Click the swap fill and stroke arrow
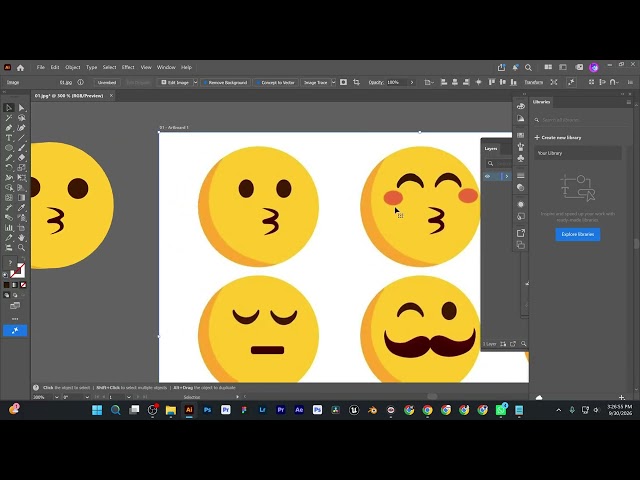The width and height of the screenshot is (640, 480). (x=23, y=259)
